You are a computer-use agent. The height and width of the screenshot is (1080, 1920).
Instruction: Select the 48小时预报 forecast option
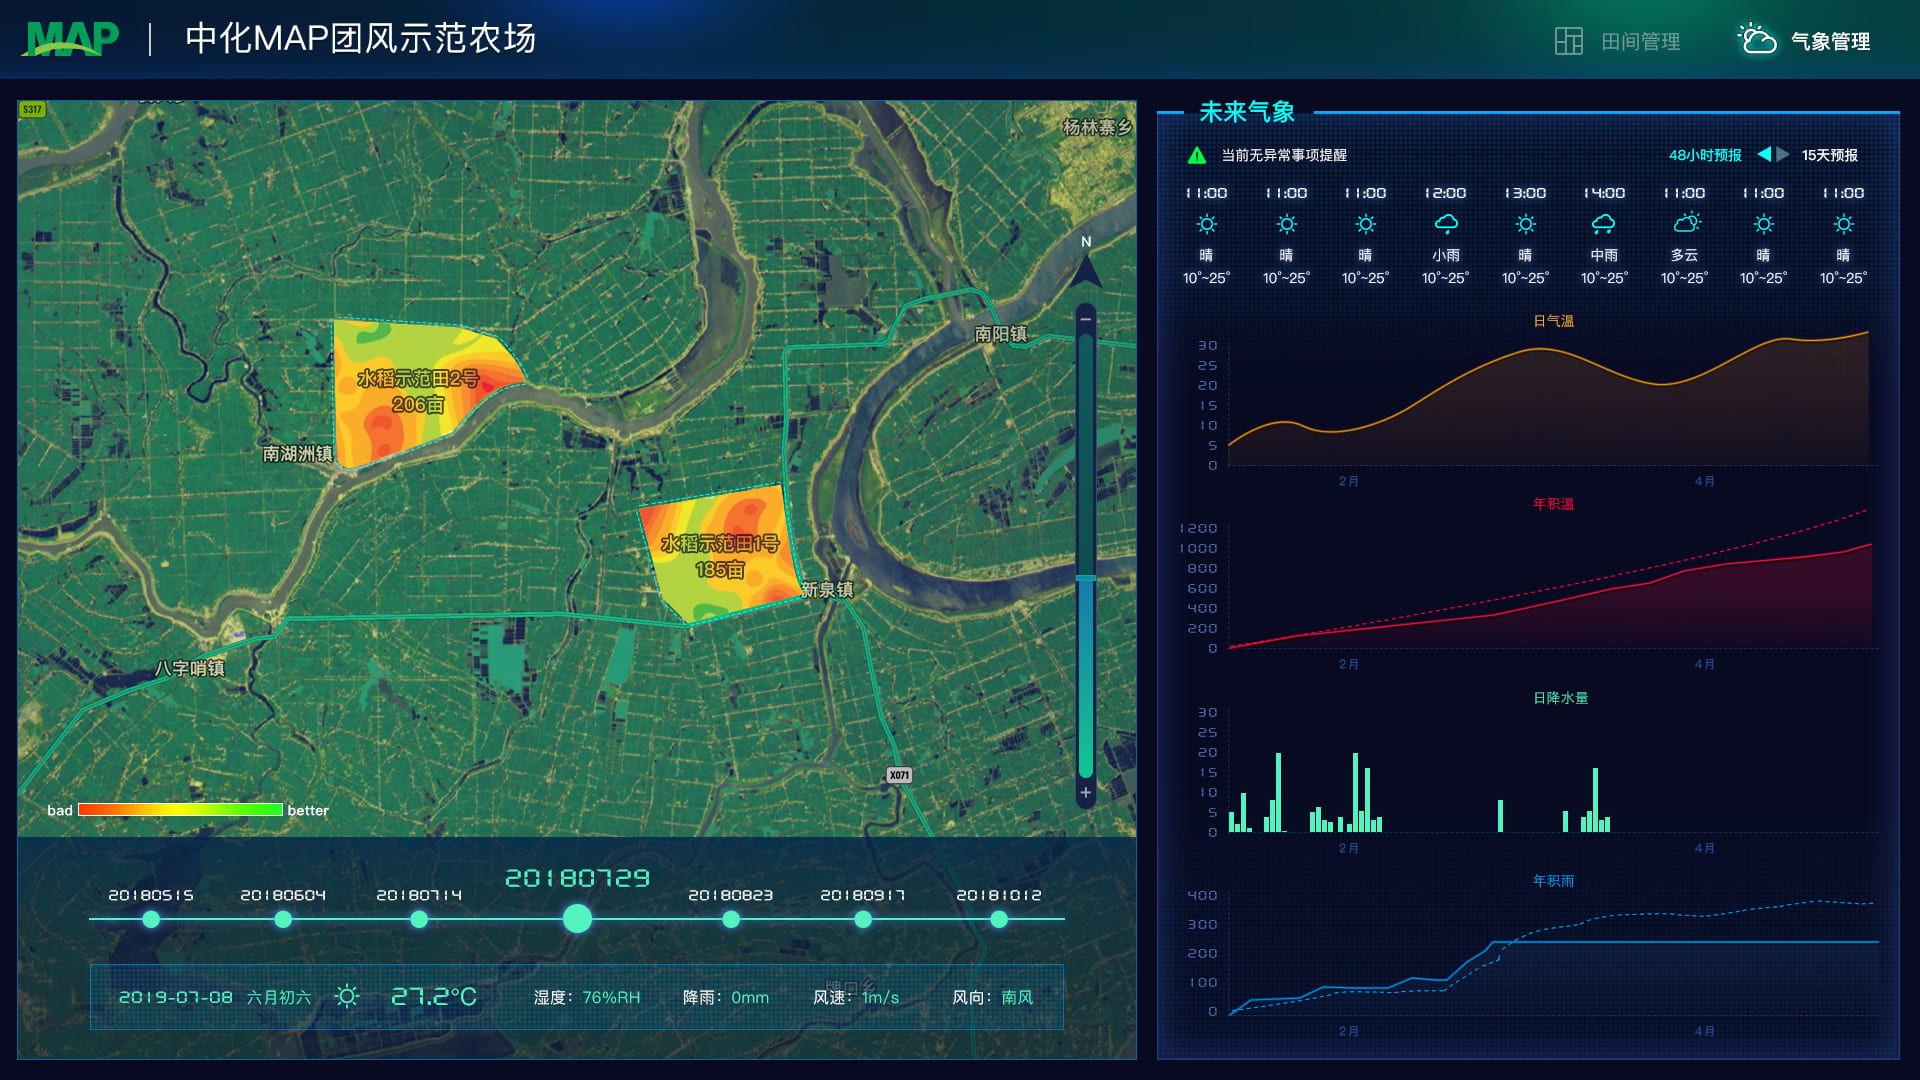[x=1704, y=155]
